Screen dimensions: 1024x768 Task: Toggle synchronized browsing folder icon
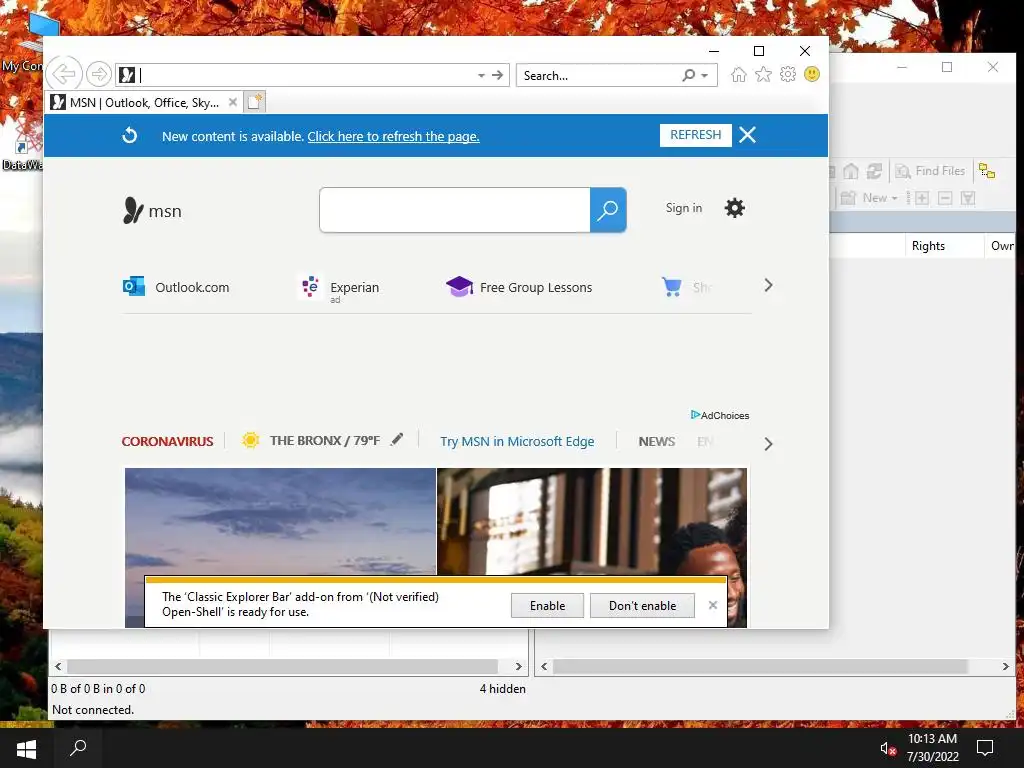[x=987, y=171]
